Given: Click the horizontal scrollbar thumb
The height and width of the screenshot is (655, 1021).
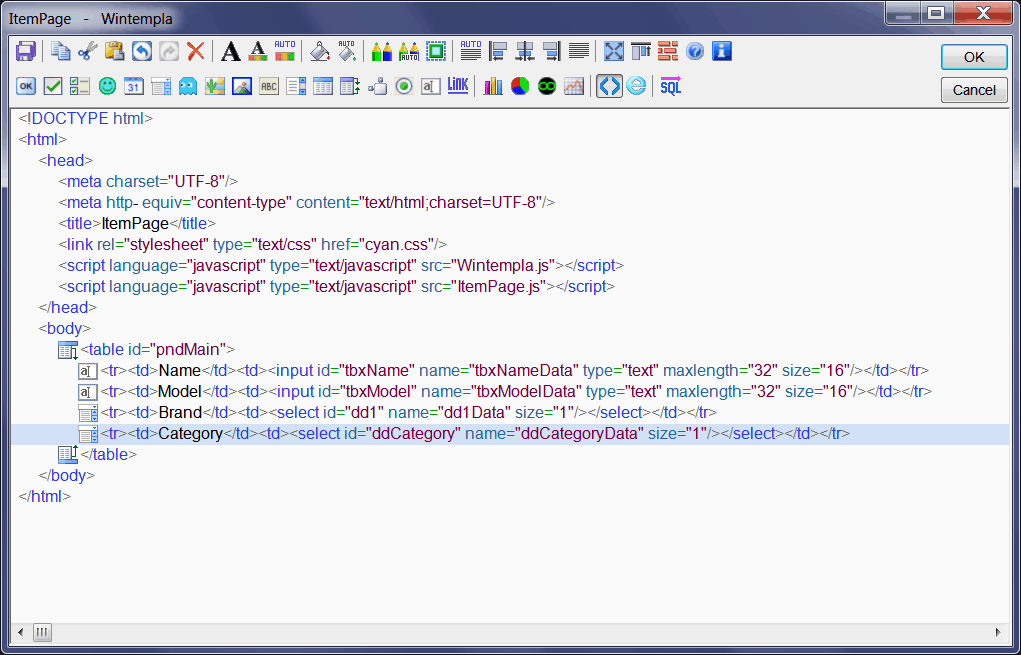Looking at the screenshot, I should (42, 632).
